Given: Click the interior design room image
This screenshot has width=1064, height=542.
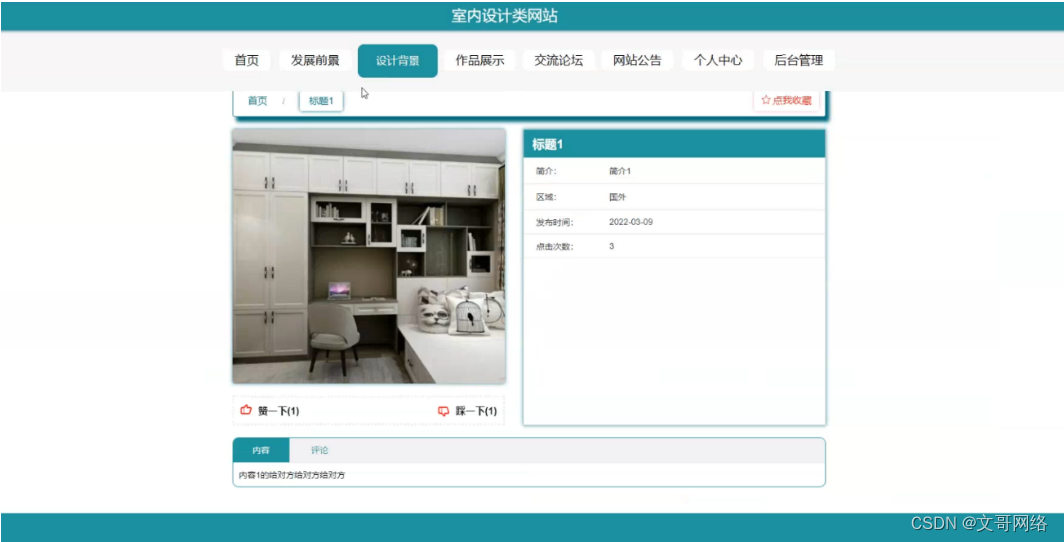Looking at the screenshot, I should [x=369, y=256].
